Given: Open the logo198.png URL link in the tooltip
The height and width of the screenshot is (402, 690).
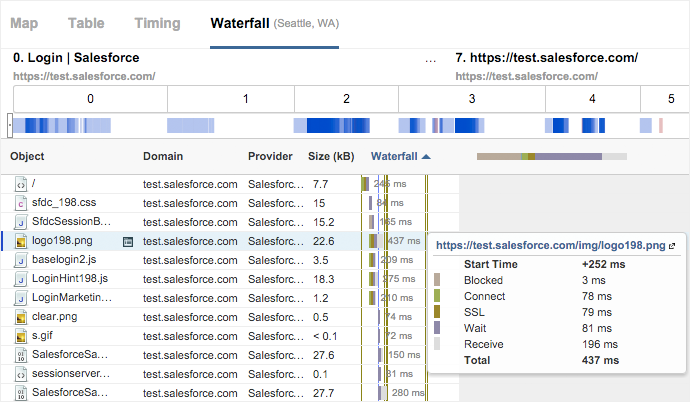Looking at the screenshot, I should pos(551,245).
